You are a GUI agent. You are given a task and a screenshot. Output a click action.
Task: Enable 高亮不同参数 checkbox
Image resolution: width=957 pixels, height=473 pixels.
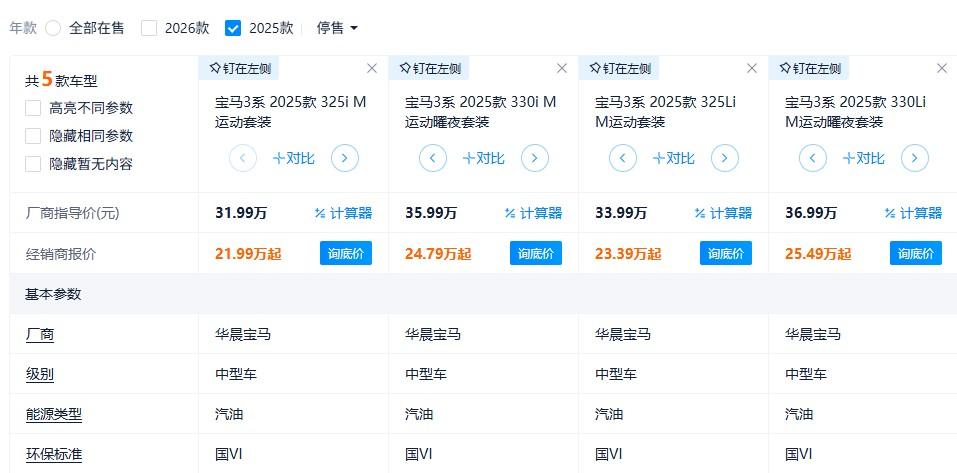pos(33,108)
